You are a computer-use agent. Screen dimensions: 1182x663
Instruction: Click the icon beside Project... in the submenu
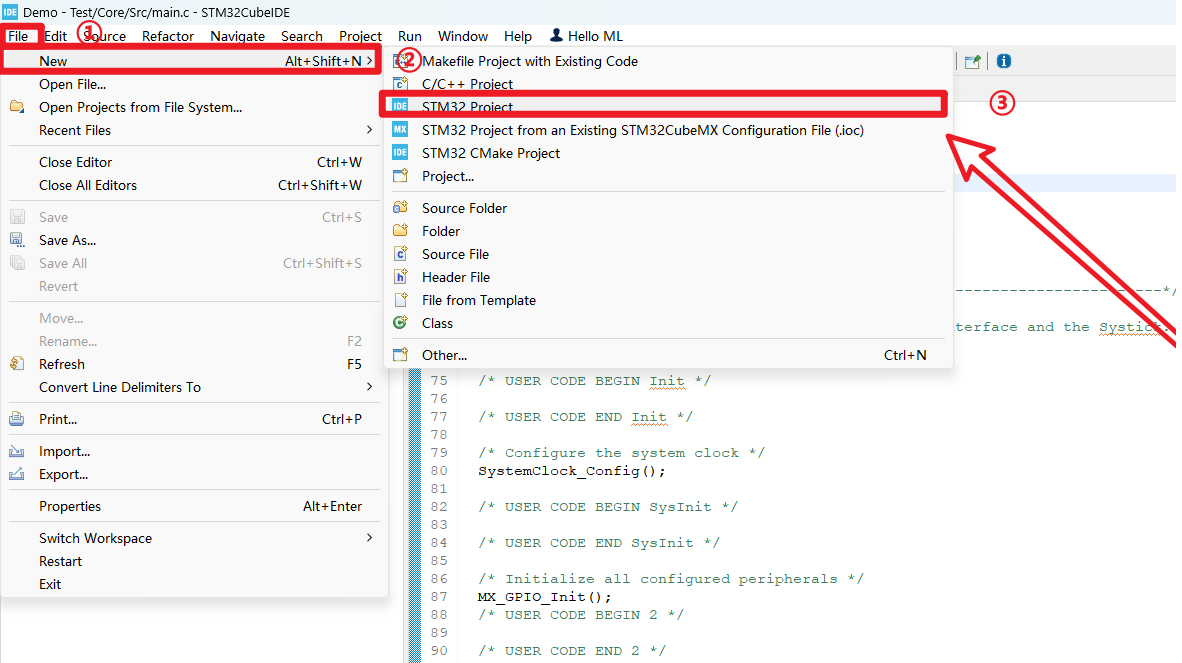400,176
